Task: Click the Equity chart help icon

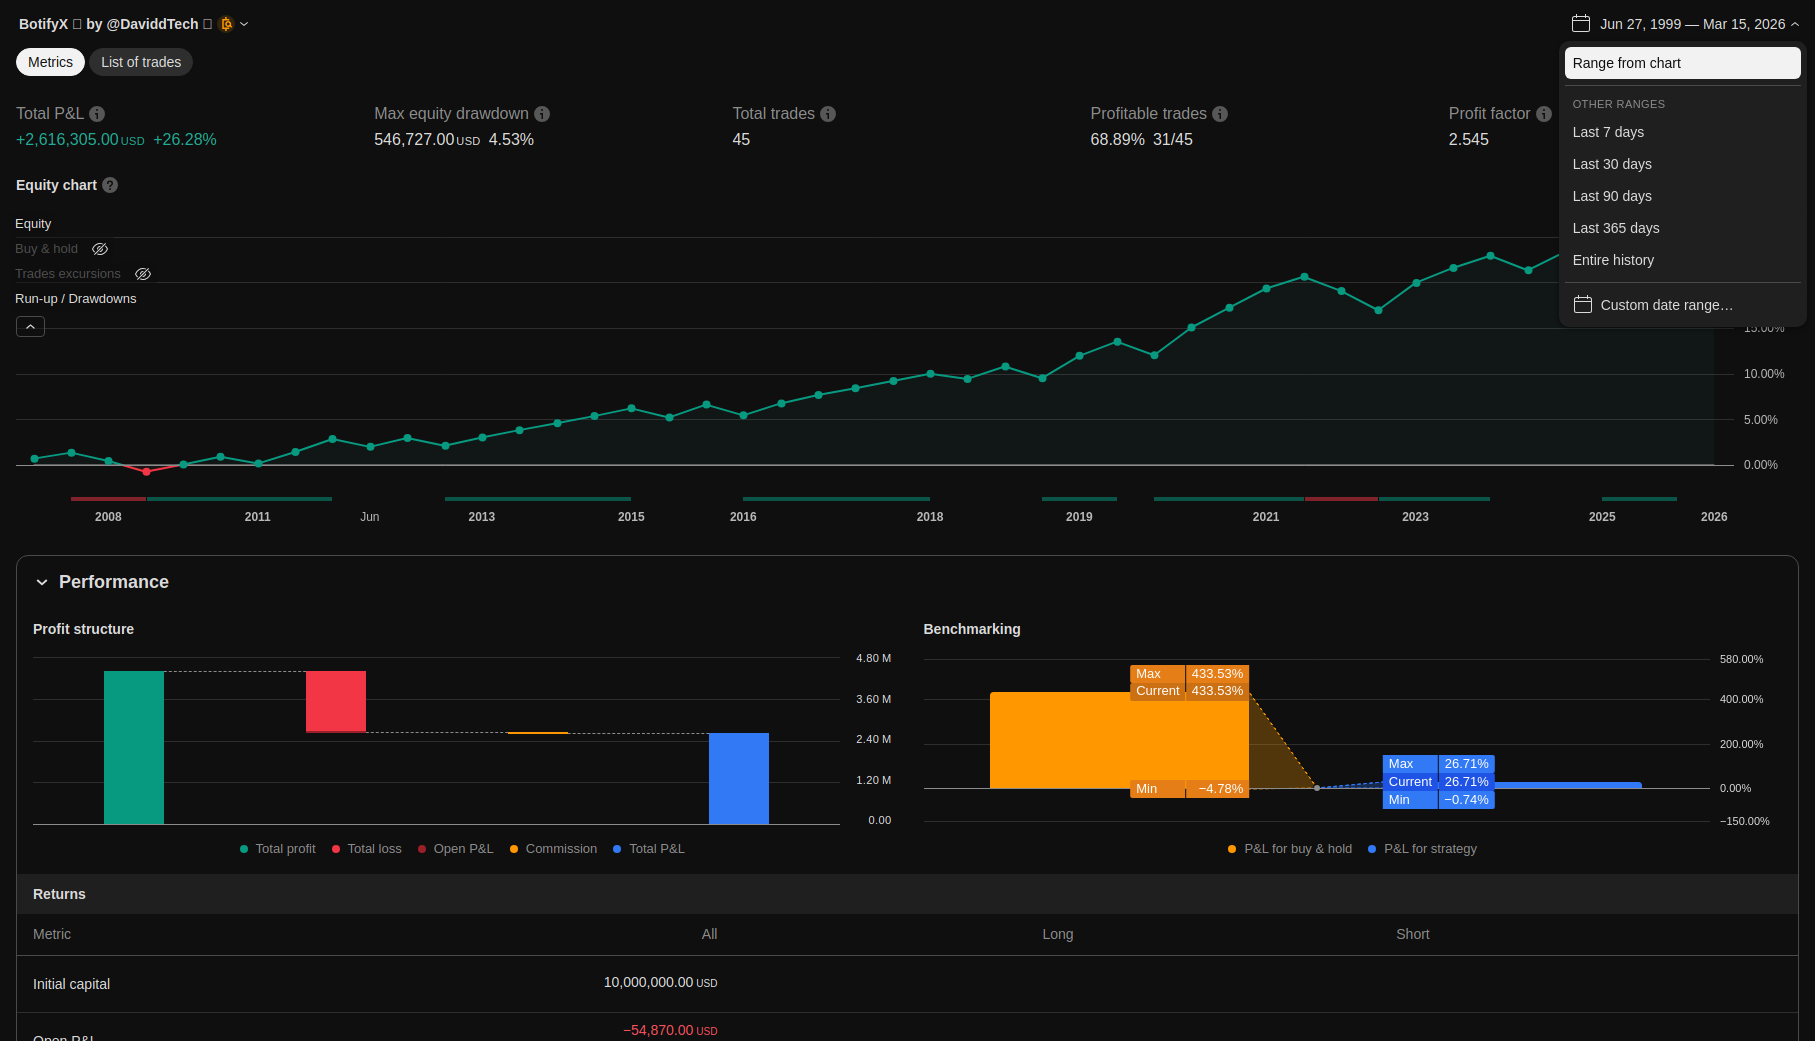Action: point(110,185)
